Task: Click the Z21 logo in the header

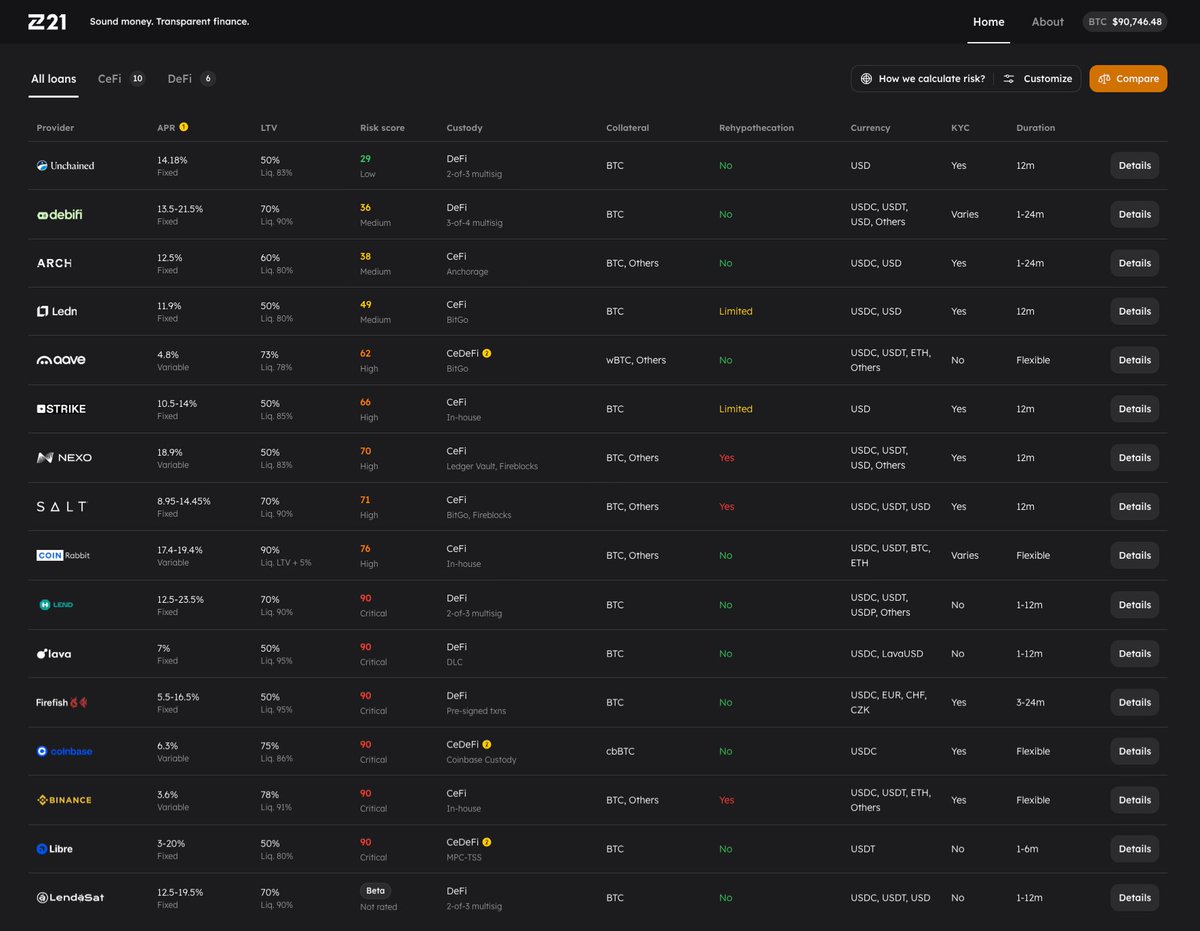Action: coord(47,21)
